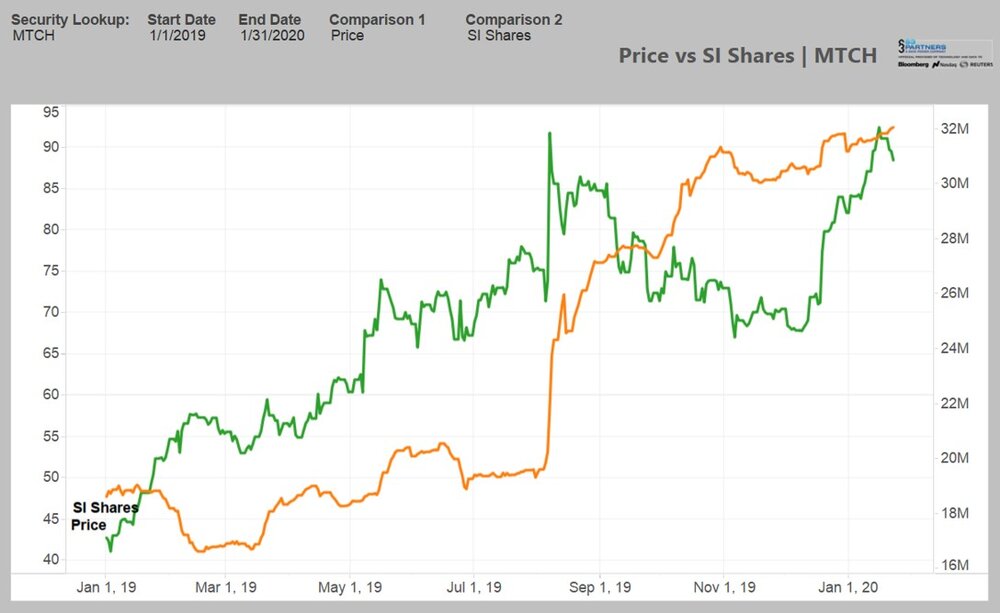Click the Security Lookup label
Image resolution: width=1000 pixels, height=613 pixels.
(x=70, y=20)
